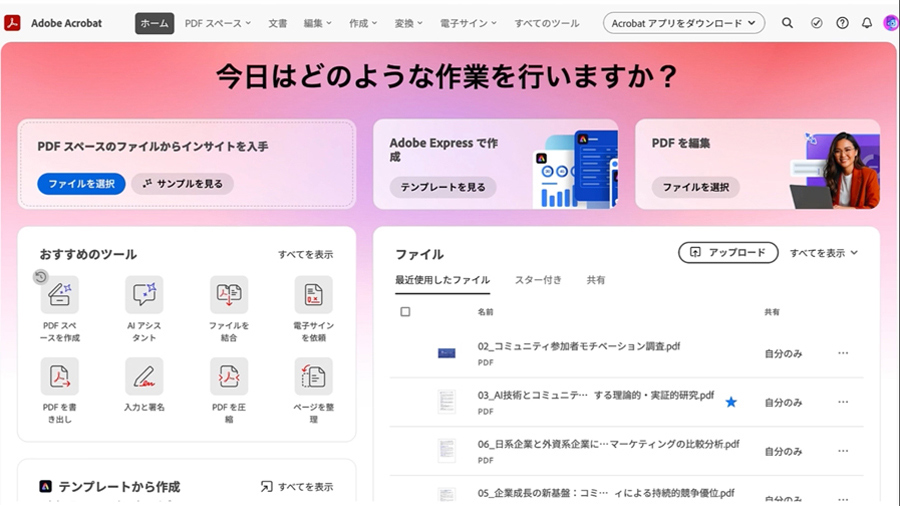This screenshot has width=900, height=506.
Task: Switch to the 最近使用したファイル tab
Action: click(x=443, y=280)
